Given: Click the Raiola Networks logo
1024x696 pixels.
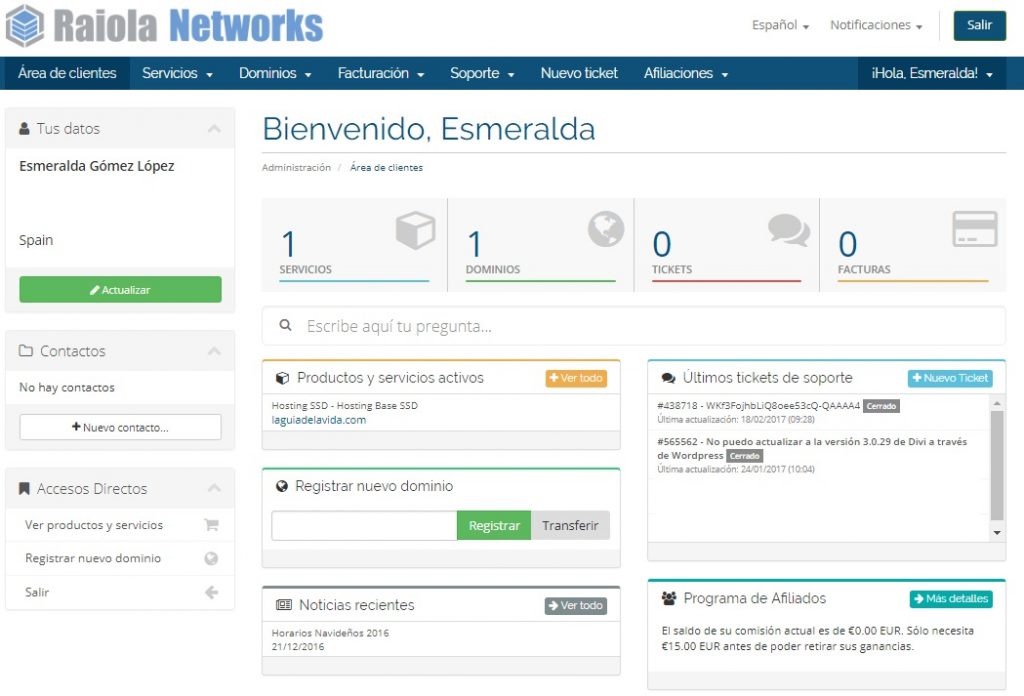Looking at the screenshot, I should click(164, 26).
